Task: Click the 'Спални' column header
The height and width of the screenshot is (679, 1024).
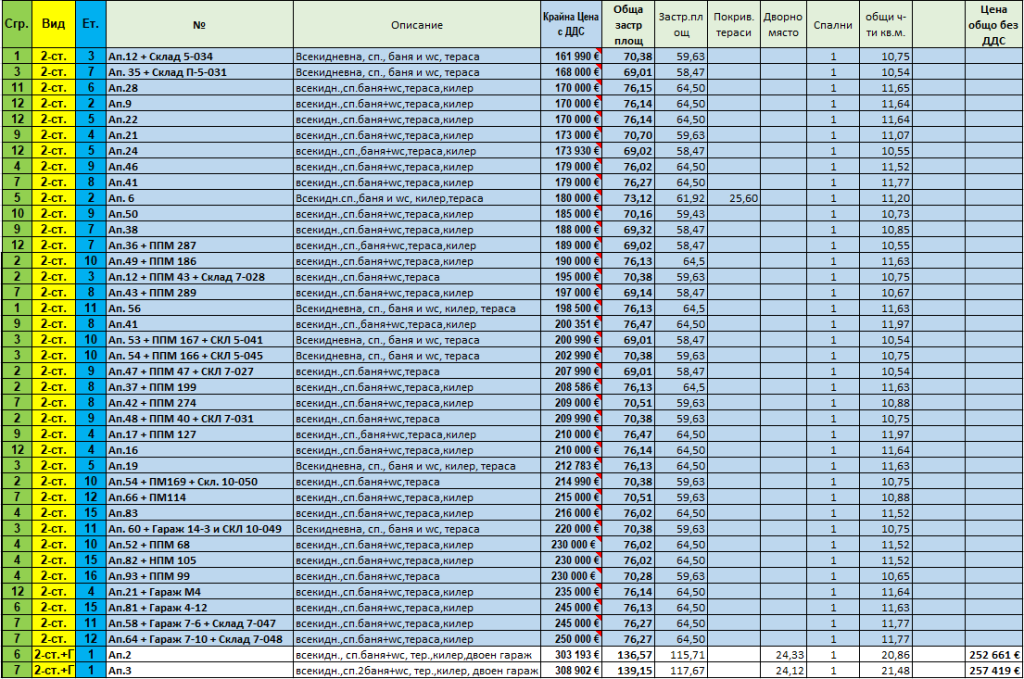Action: pos(833,23)
